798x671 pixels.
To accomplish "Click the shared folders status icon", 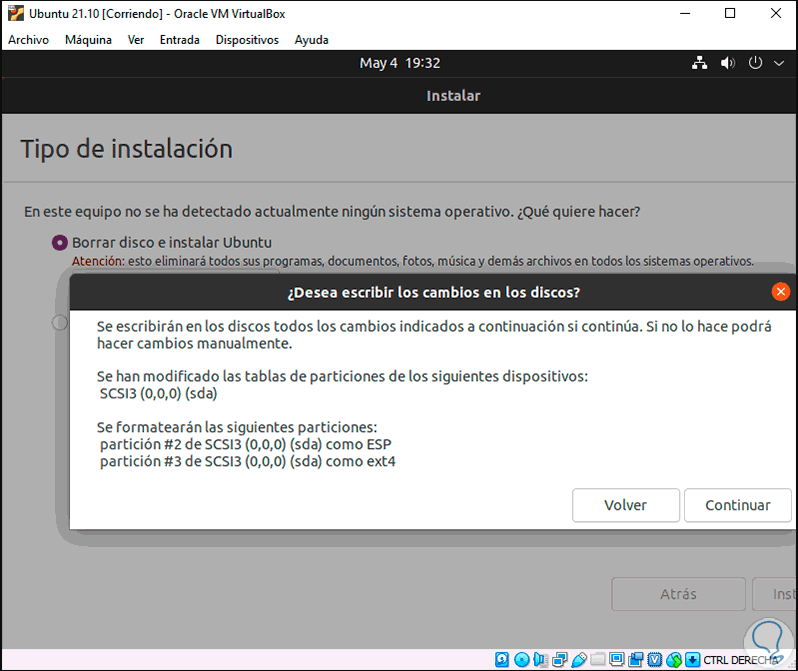I will pyautogui.click(x=598, y=660).
